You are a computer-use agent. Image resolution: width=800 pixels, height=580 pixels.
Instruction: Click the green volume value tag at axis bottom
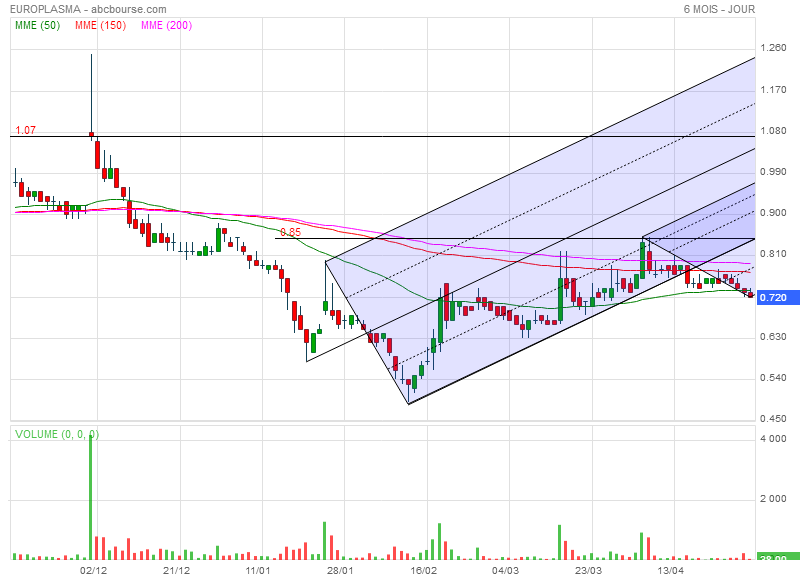[778, 557]
